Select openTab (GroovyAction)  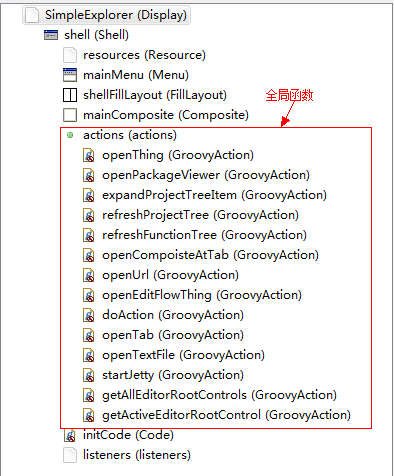tap(173, 335)
